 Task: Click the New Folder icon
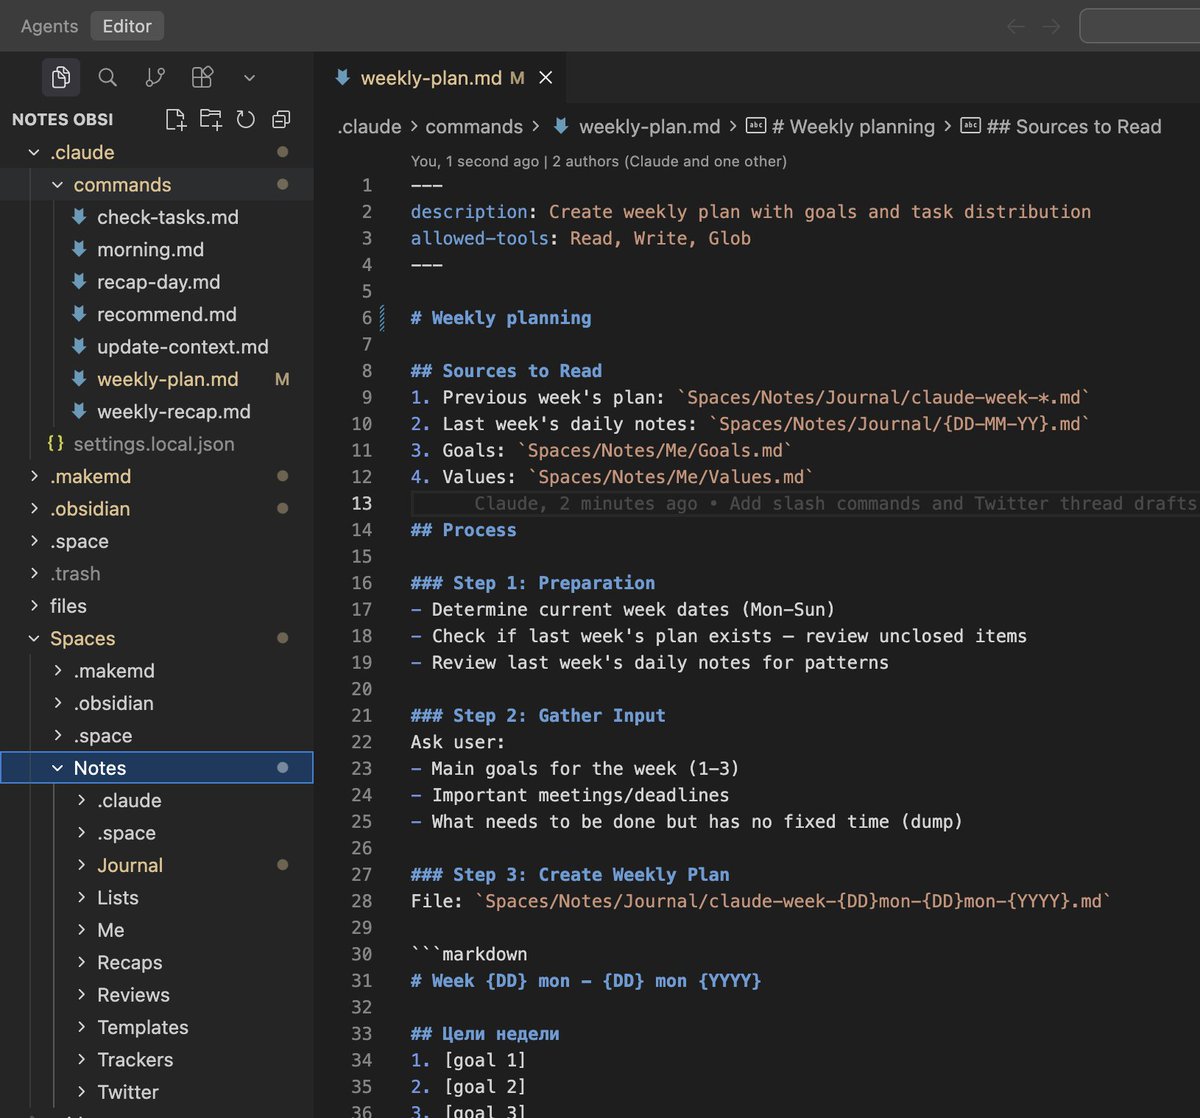pos(210,120)
